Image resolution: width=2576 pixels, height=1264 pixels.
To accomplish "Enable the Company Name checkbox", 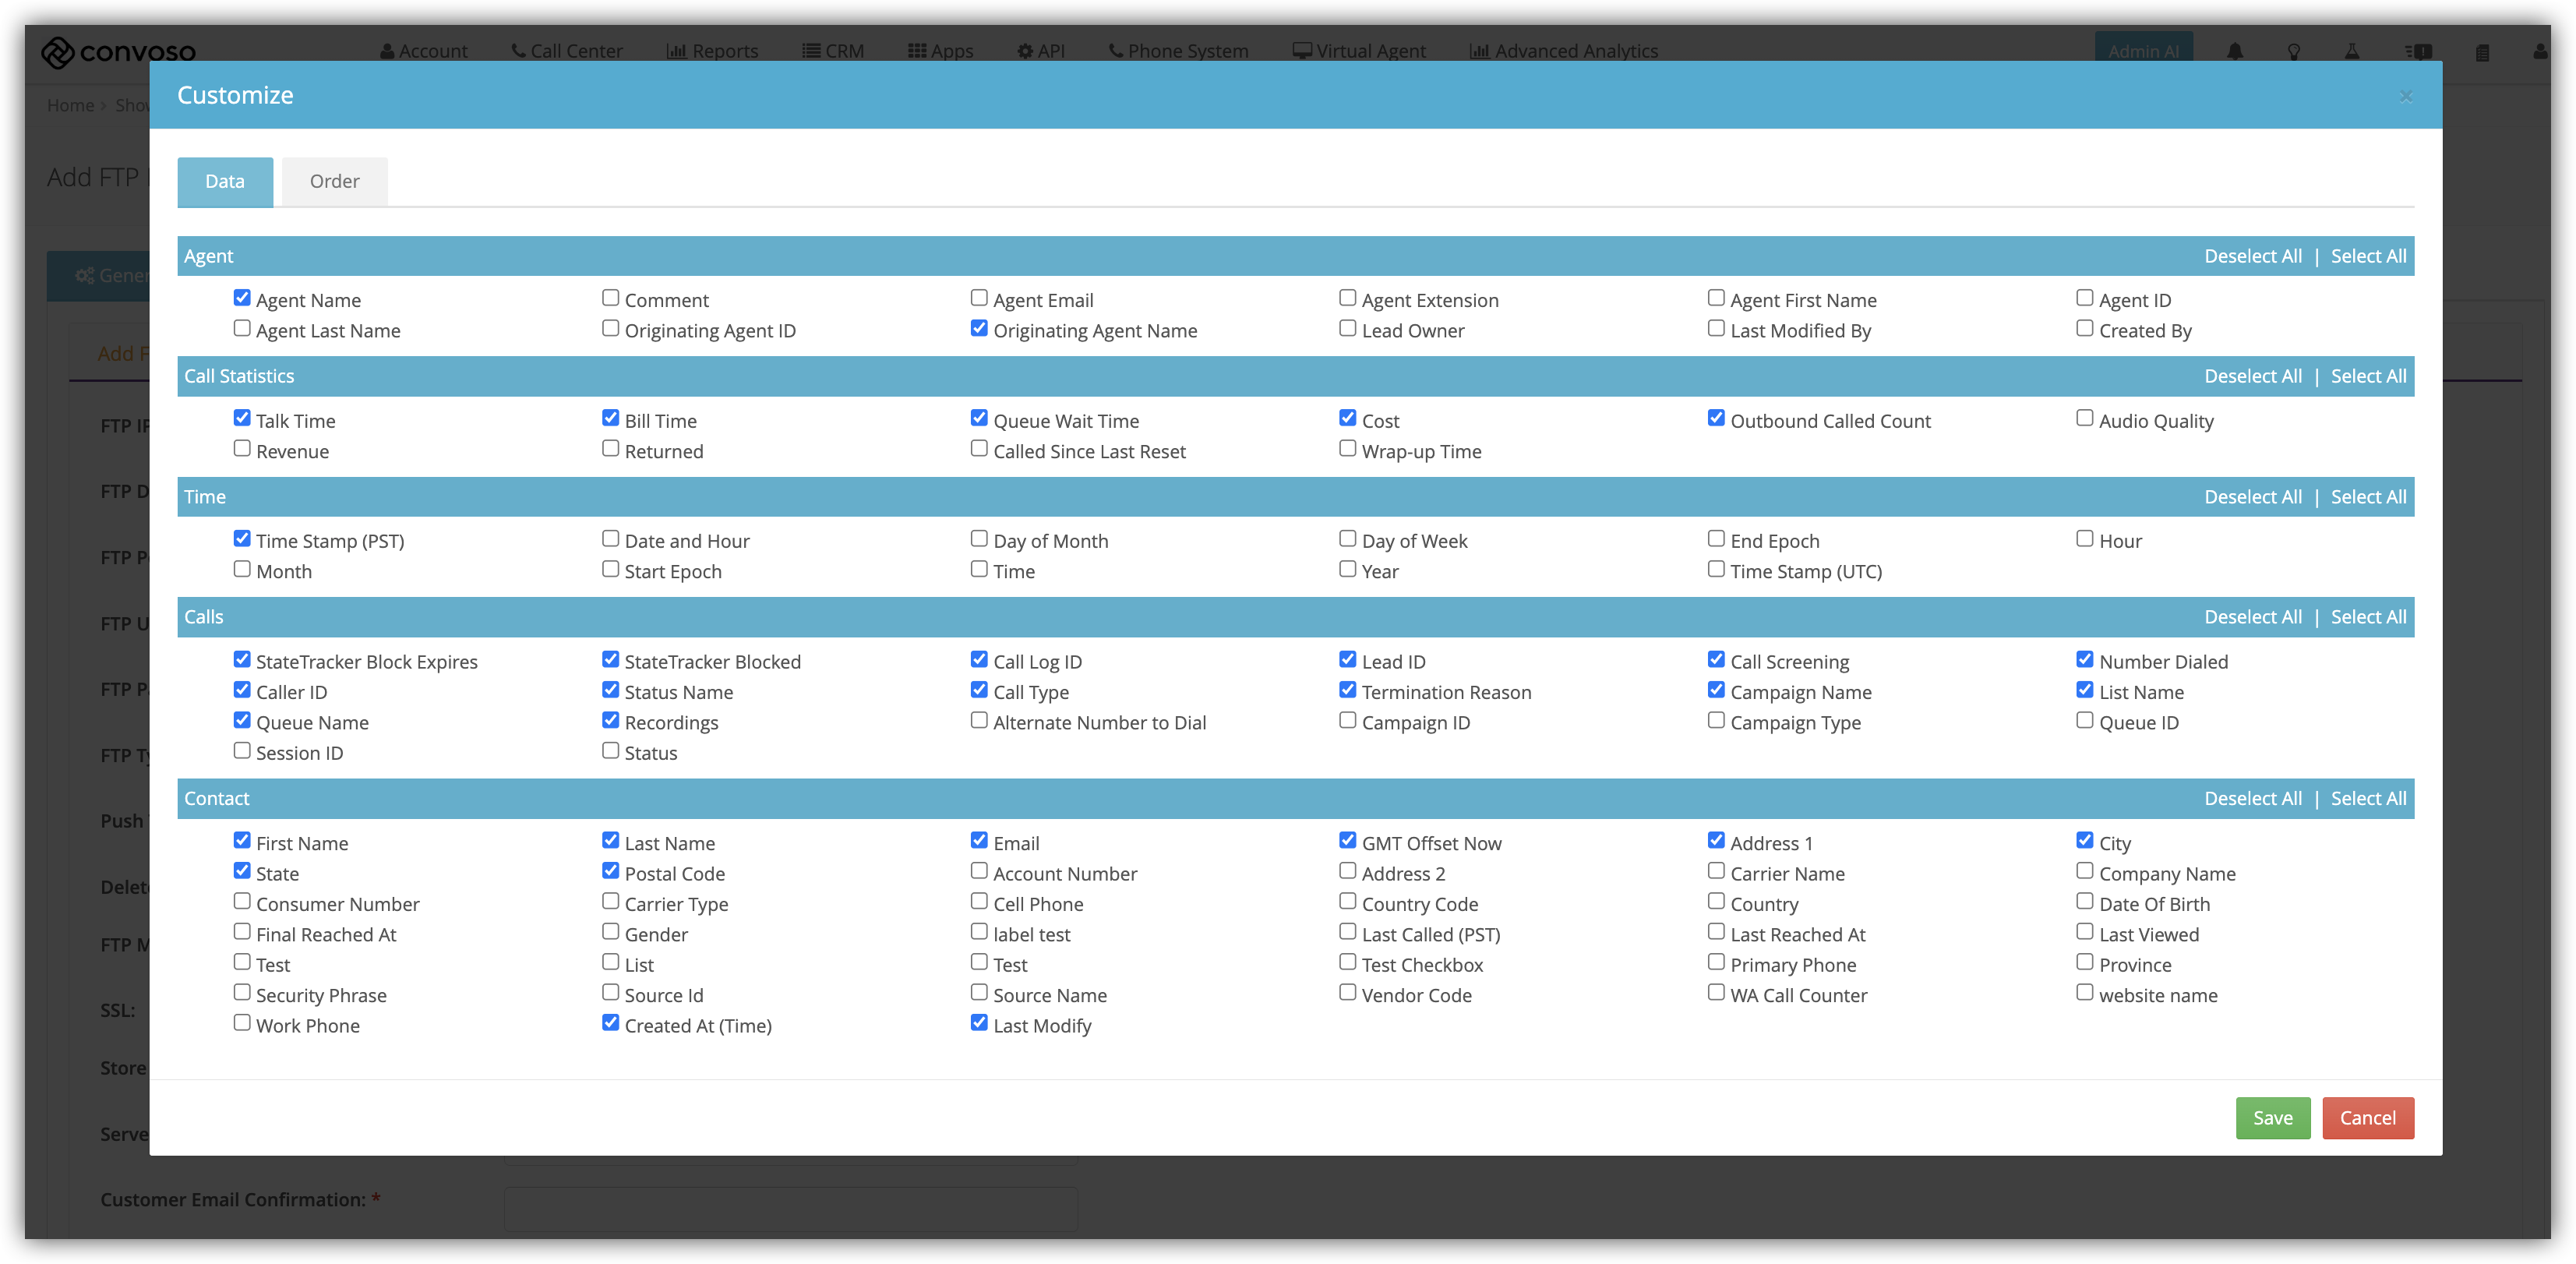I will [x=2085, y=871].
